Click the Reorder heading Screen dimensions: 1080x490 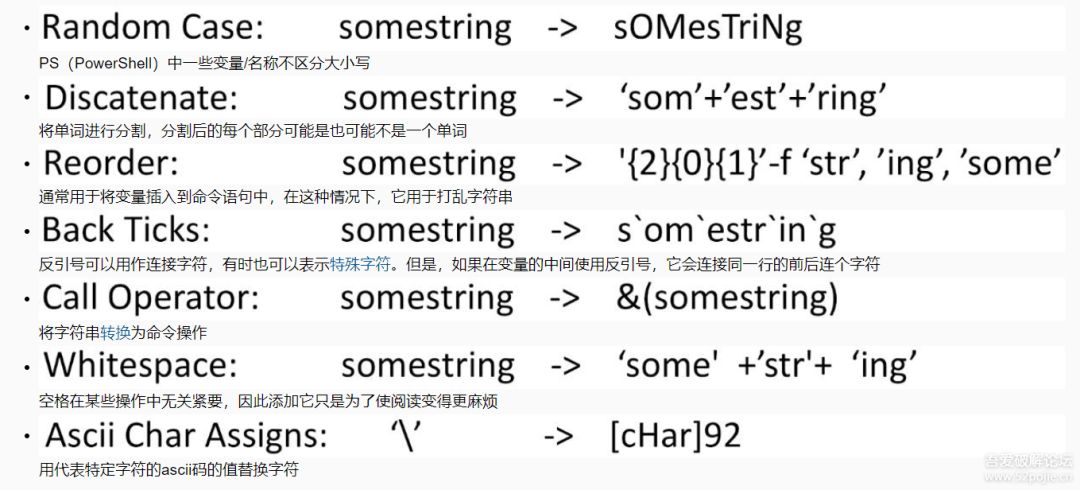(111, 164)
